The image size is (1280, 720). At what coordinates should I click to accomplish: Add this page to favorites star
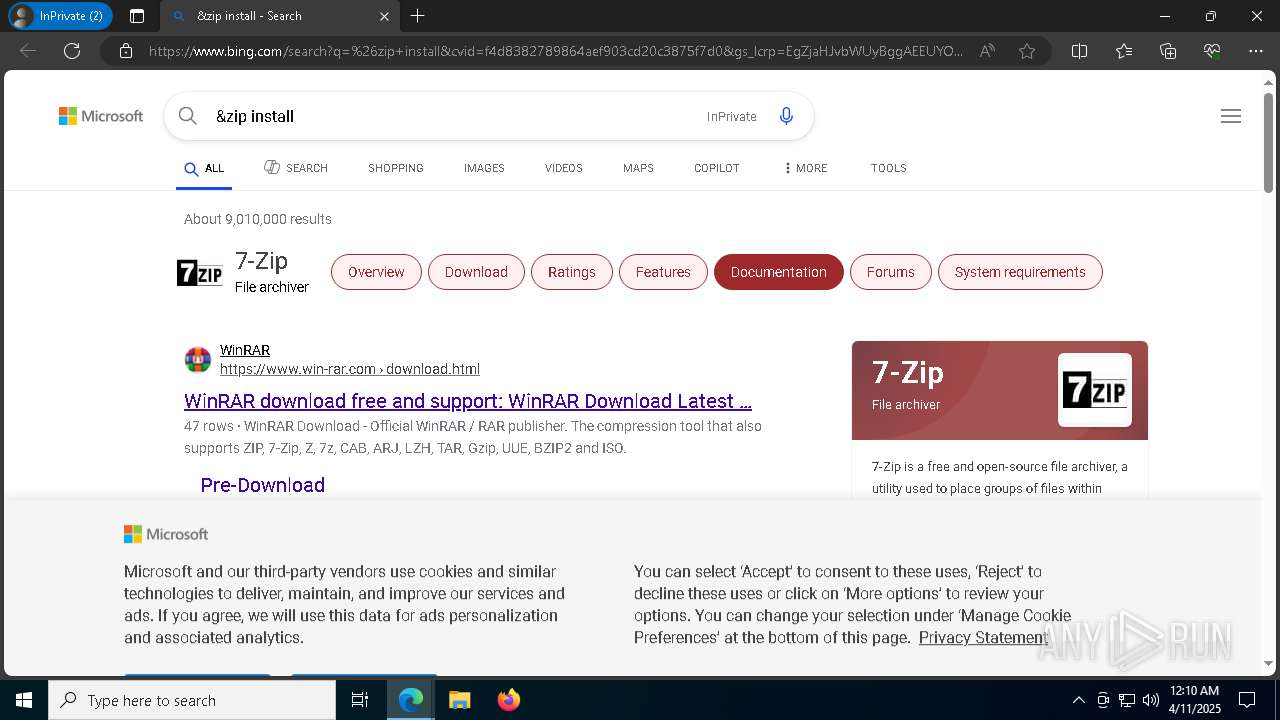[x=1027, y=51]
